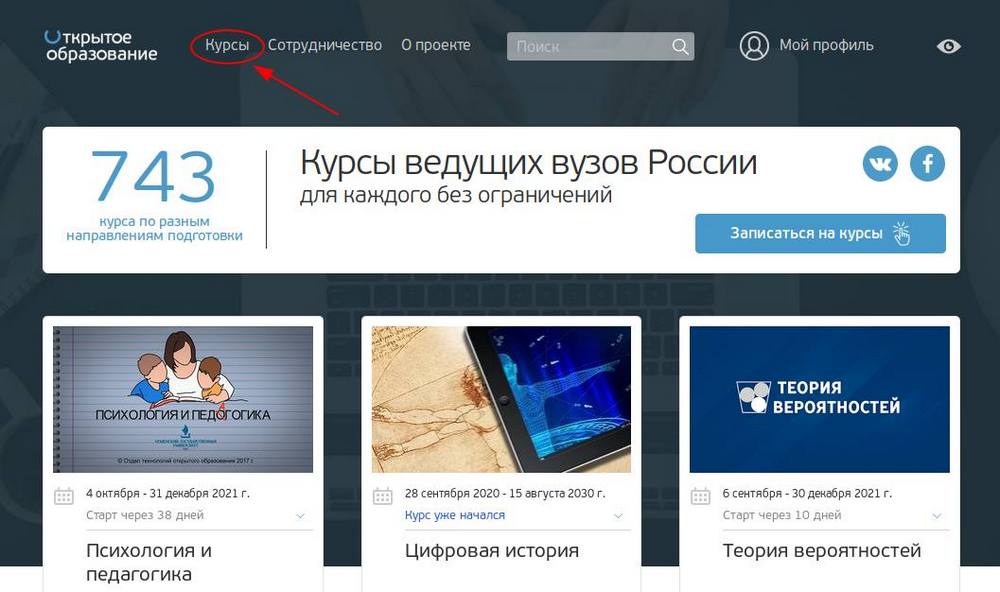The image size is (1000, 592).
Task: Open the Курсы menu item
Action: pyautogui.click(x=227, y=45)
